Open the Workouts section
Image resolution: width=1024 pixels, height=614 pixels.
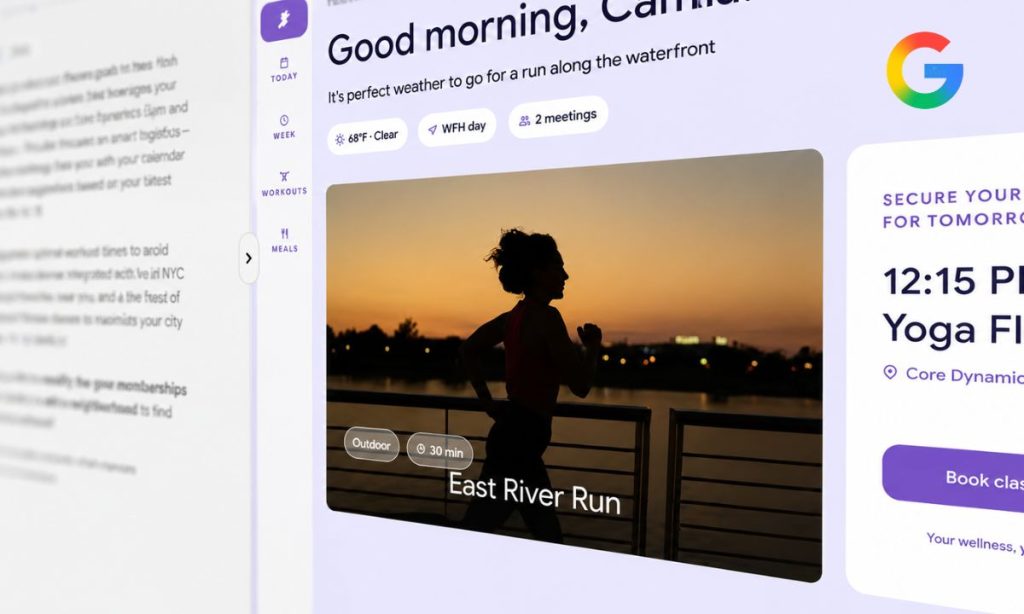tap(284, 184)
